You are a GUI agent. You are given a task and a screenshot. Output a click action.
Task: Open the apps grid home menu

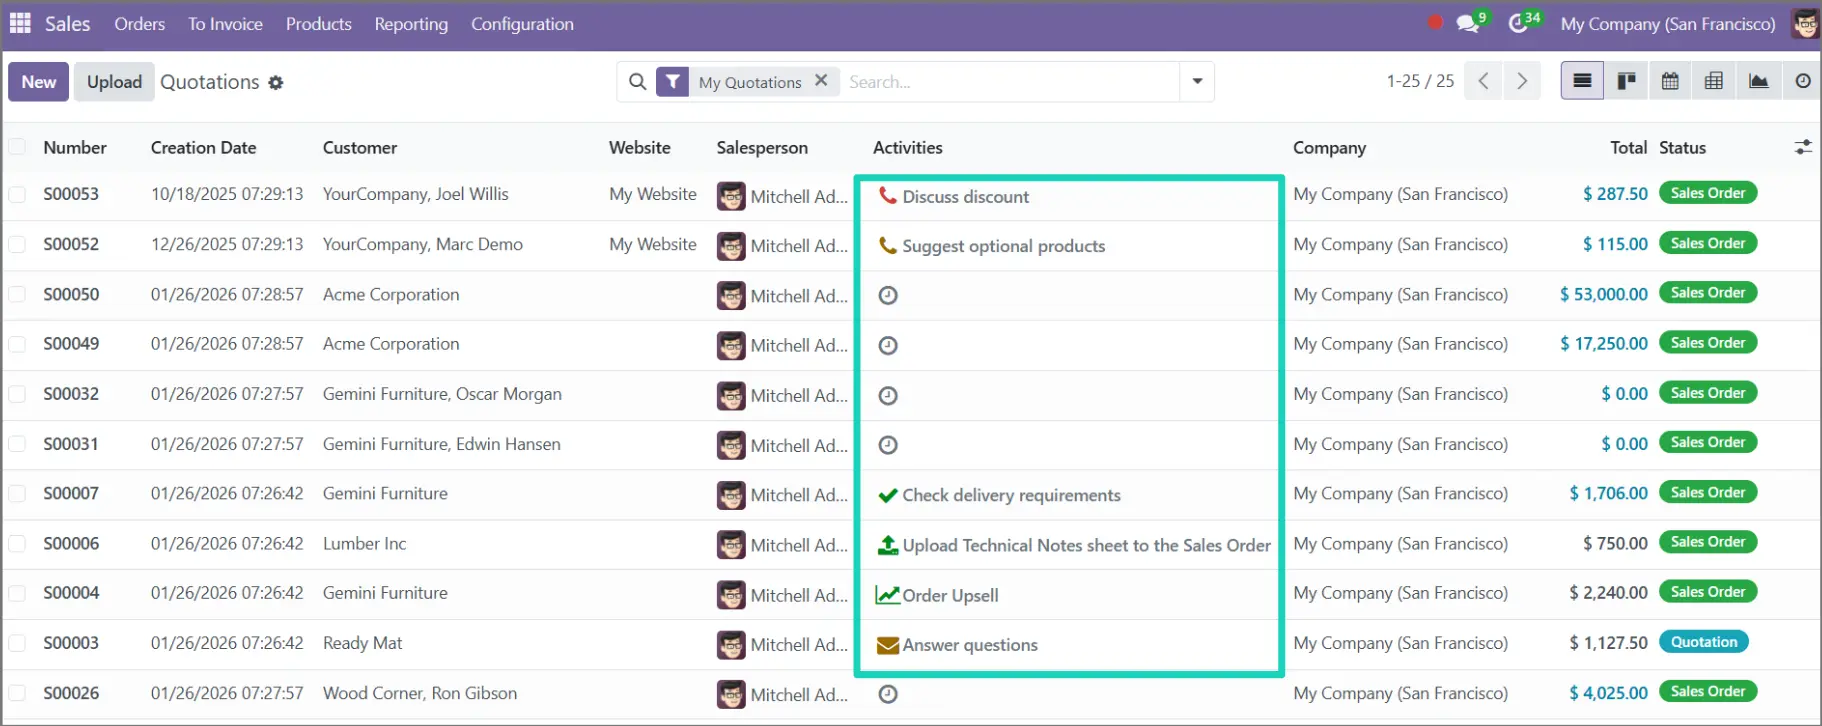tap(20, 23)
